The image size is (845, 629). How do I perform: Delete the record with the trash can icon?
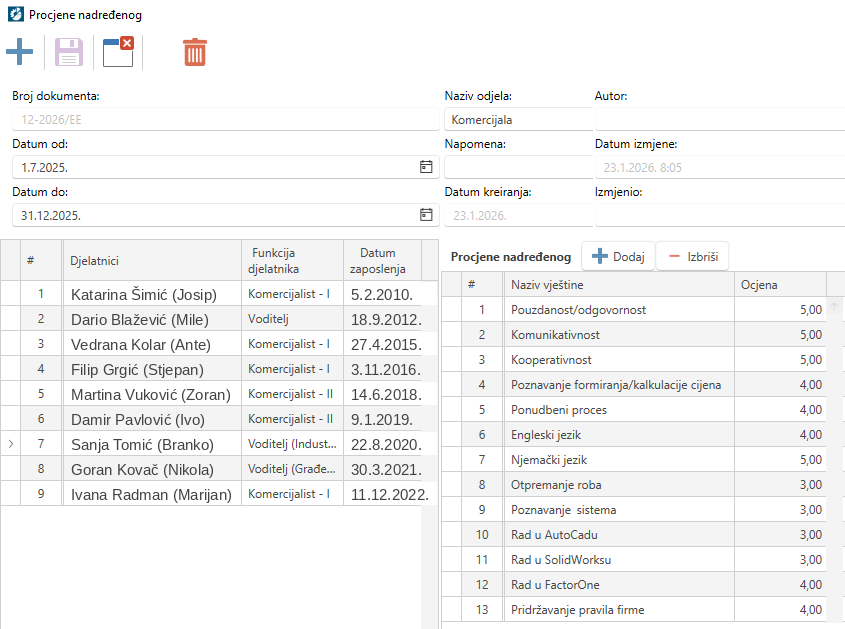pos(195,52)
